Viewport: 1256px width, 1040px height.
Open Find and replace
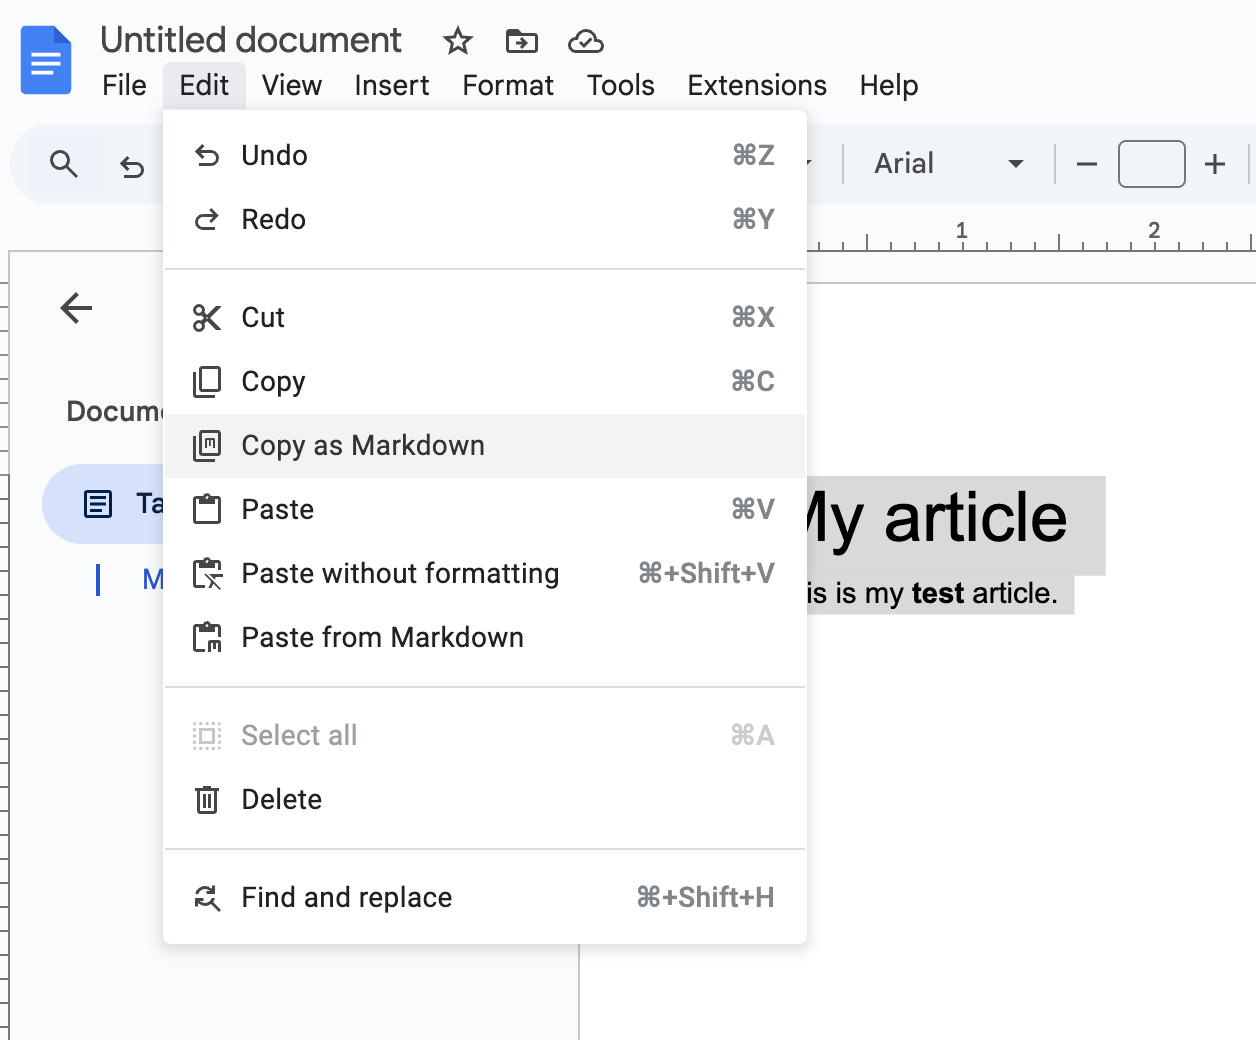pos(345,897)
